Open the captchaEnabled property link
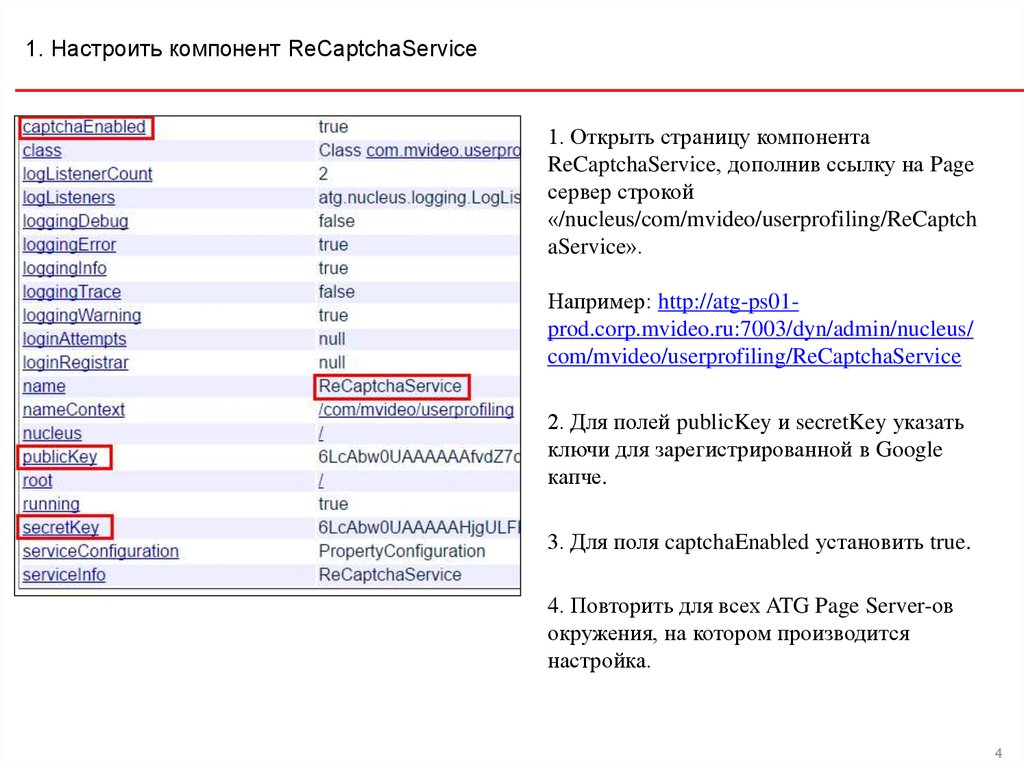1024x767 pixels. click(x=84, y=127)
